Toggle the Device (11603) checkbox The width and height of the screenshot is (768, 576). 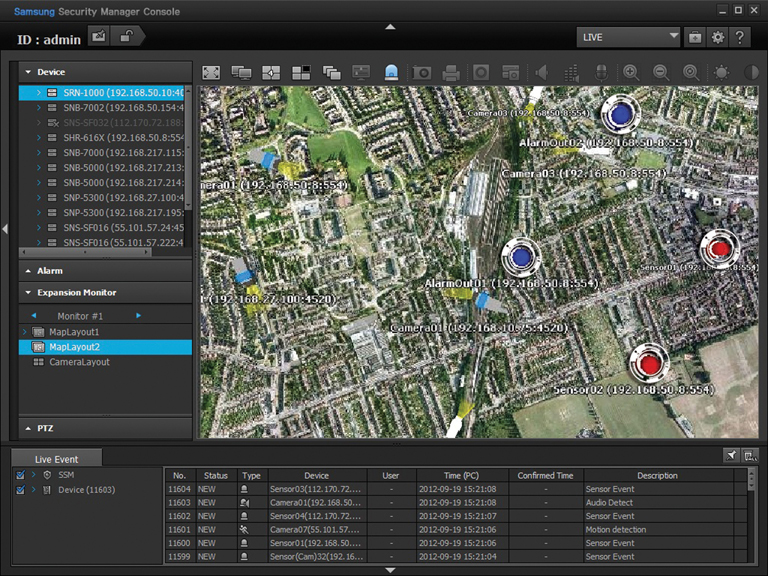pos(21,490)
